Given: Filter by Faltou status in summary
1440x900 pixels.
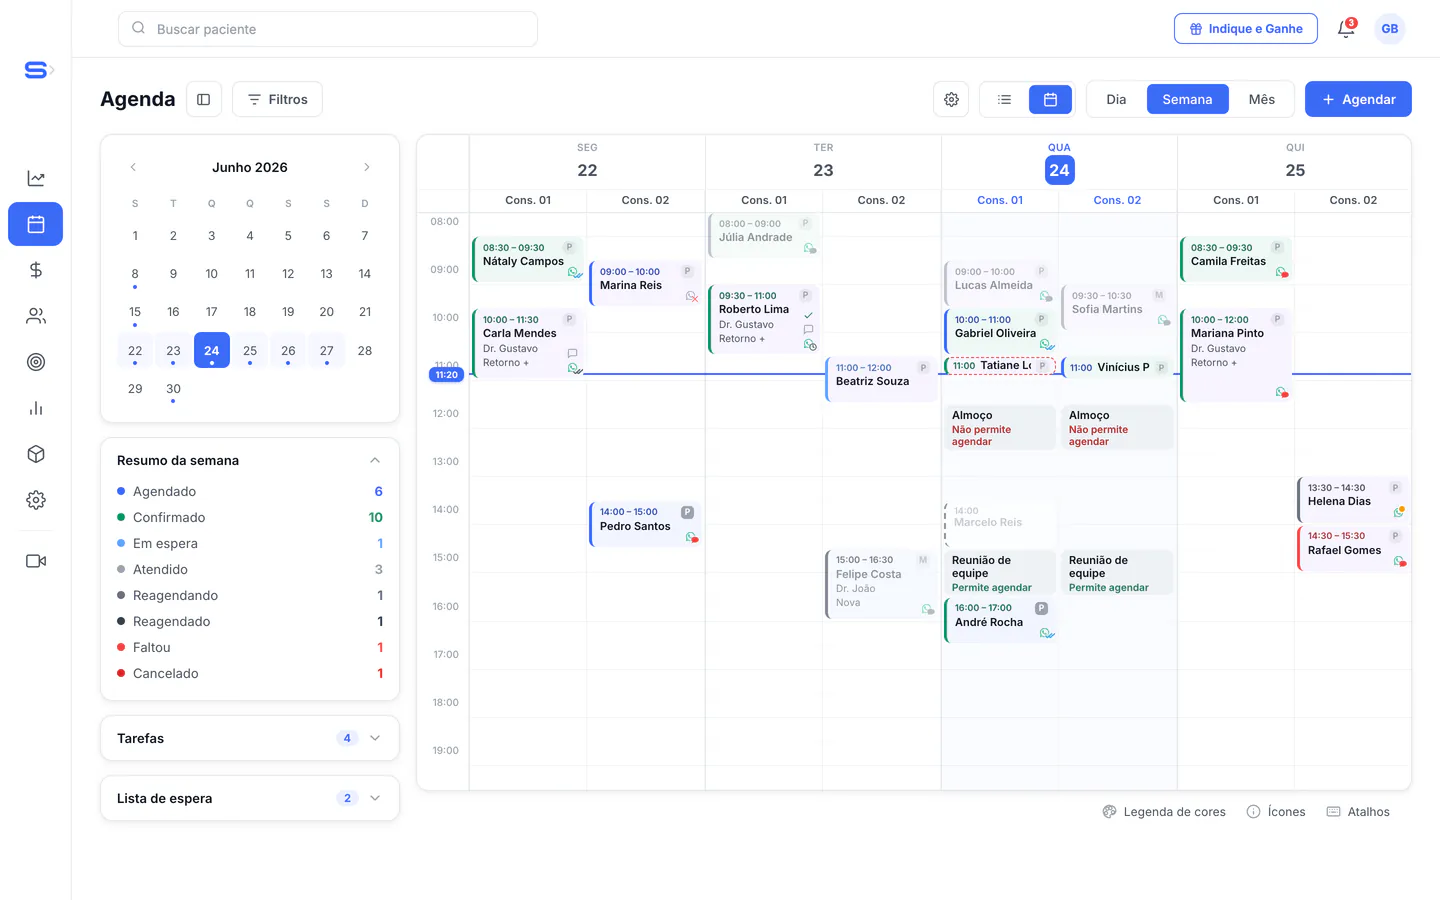Looking at the screenshot, I should tap(250, 647).
